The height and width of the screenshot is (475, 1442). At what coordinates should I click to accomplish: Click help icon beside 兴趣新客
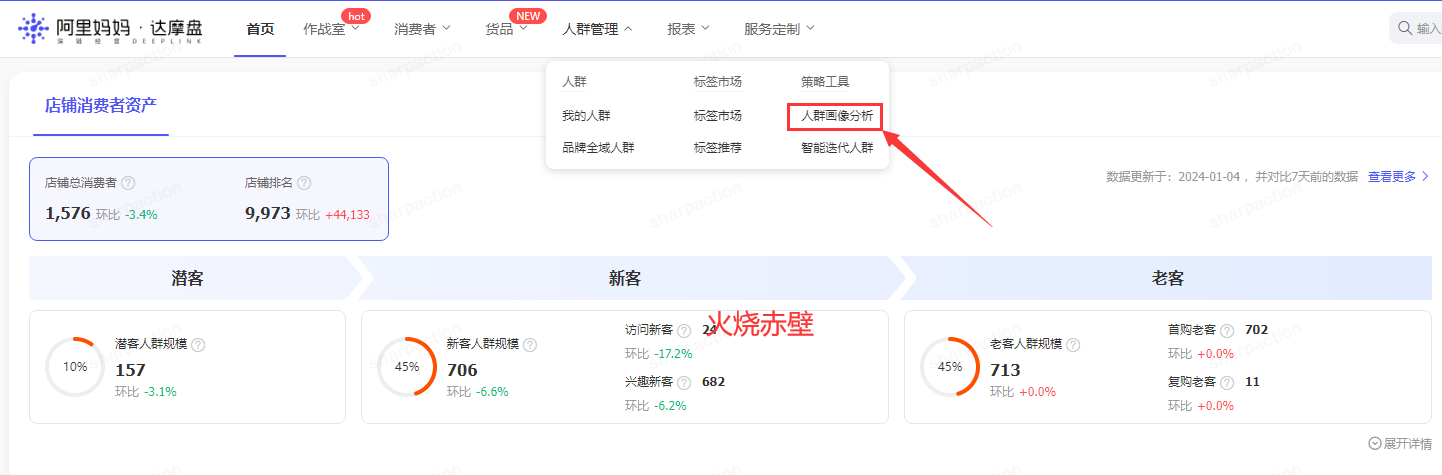pyautogui.click(x=684, y=382)
